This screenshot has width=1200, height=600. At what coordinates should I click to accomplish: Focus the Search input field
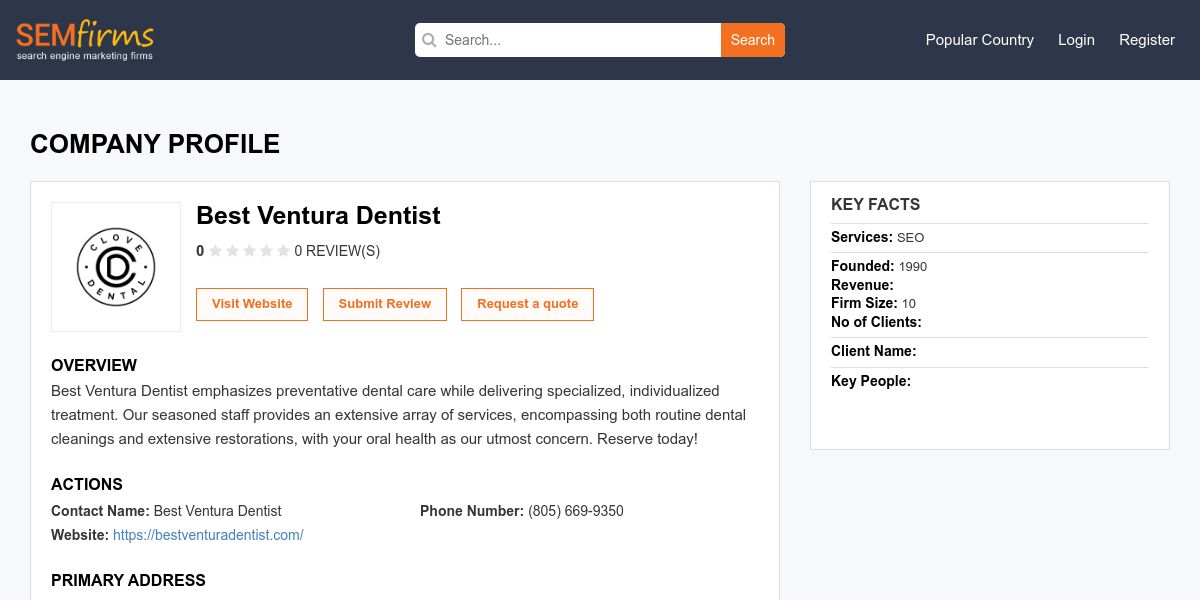click(578, 40)
